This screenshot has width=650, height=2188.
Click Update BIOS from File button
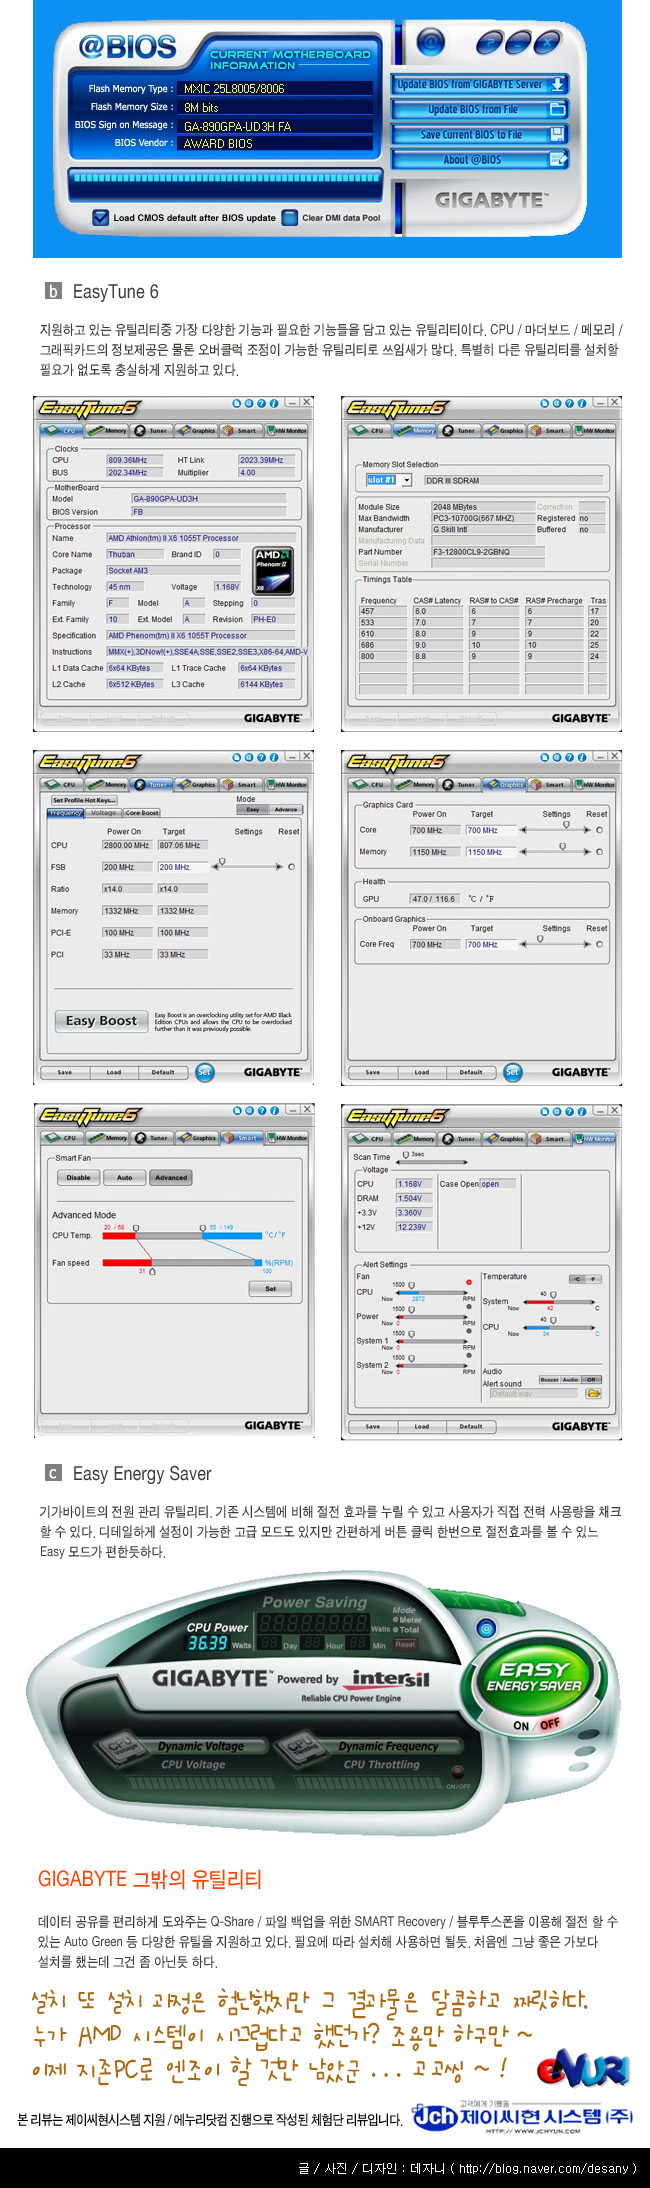pos(479,109)
